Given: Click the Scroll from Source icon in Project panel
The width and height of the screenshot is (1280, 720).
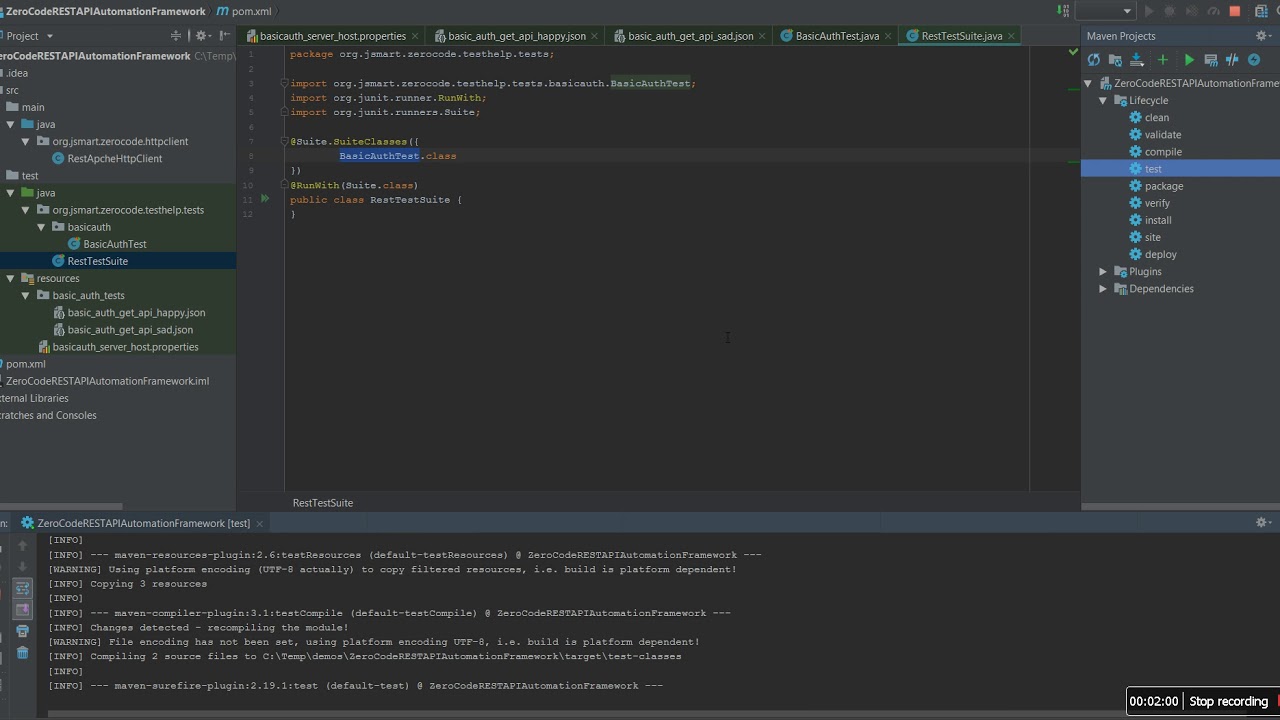Looking at the screenshot, I should [x=176, y=36].
